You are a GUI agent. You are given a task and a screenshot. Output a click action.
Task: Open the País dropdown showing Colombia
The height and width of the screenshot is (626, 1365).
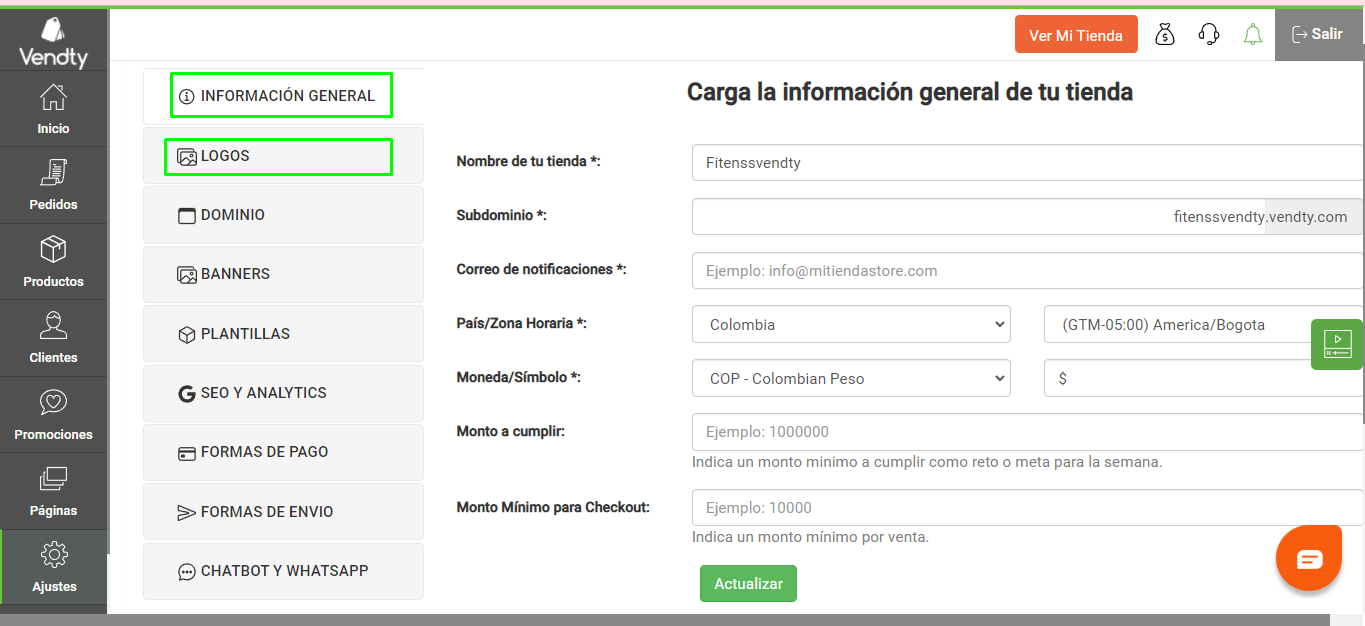tap(850, 323)
